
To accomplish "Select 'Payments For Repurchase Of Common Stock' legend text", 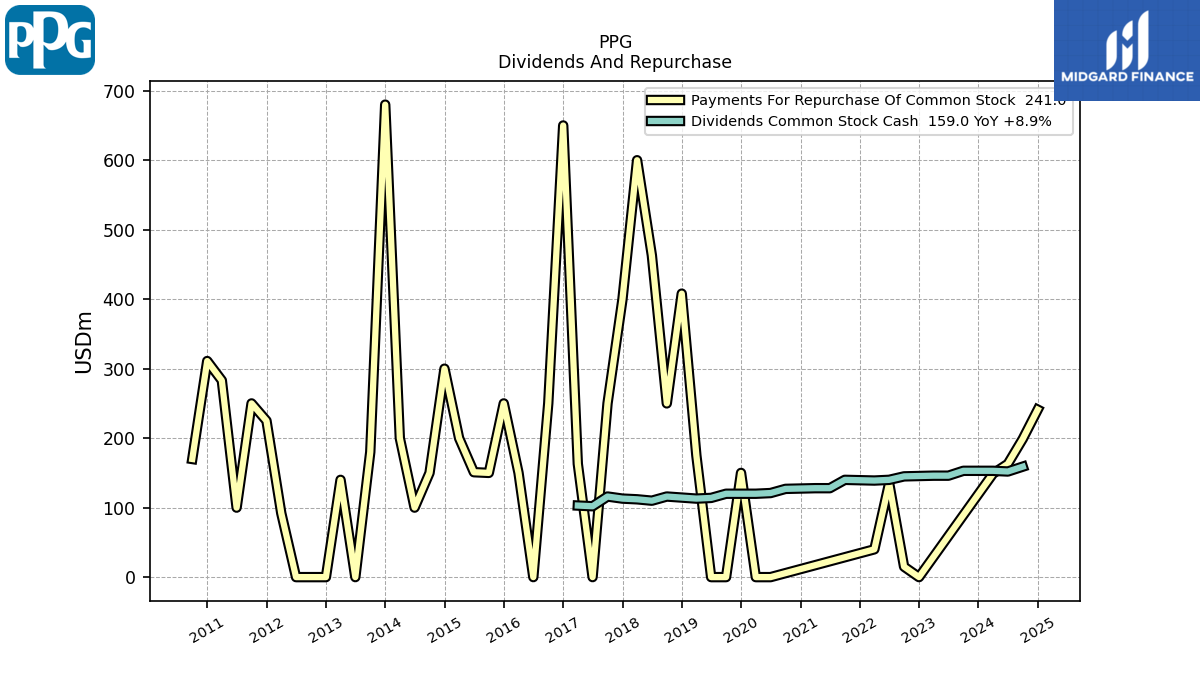I will tap(855, 100).
